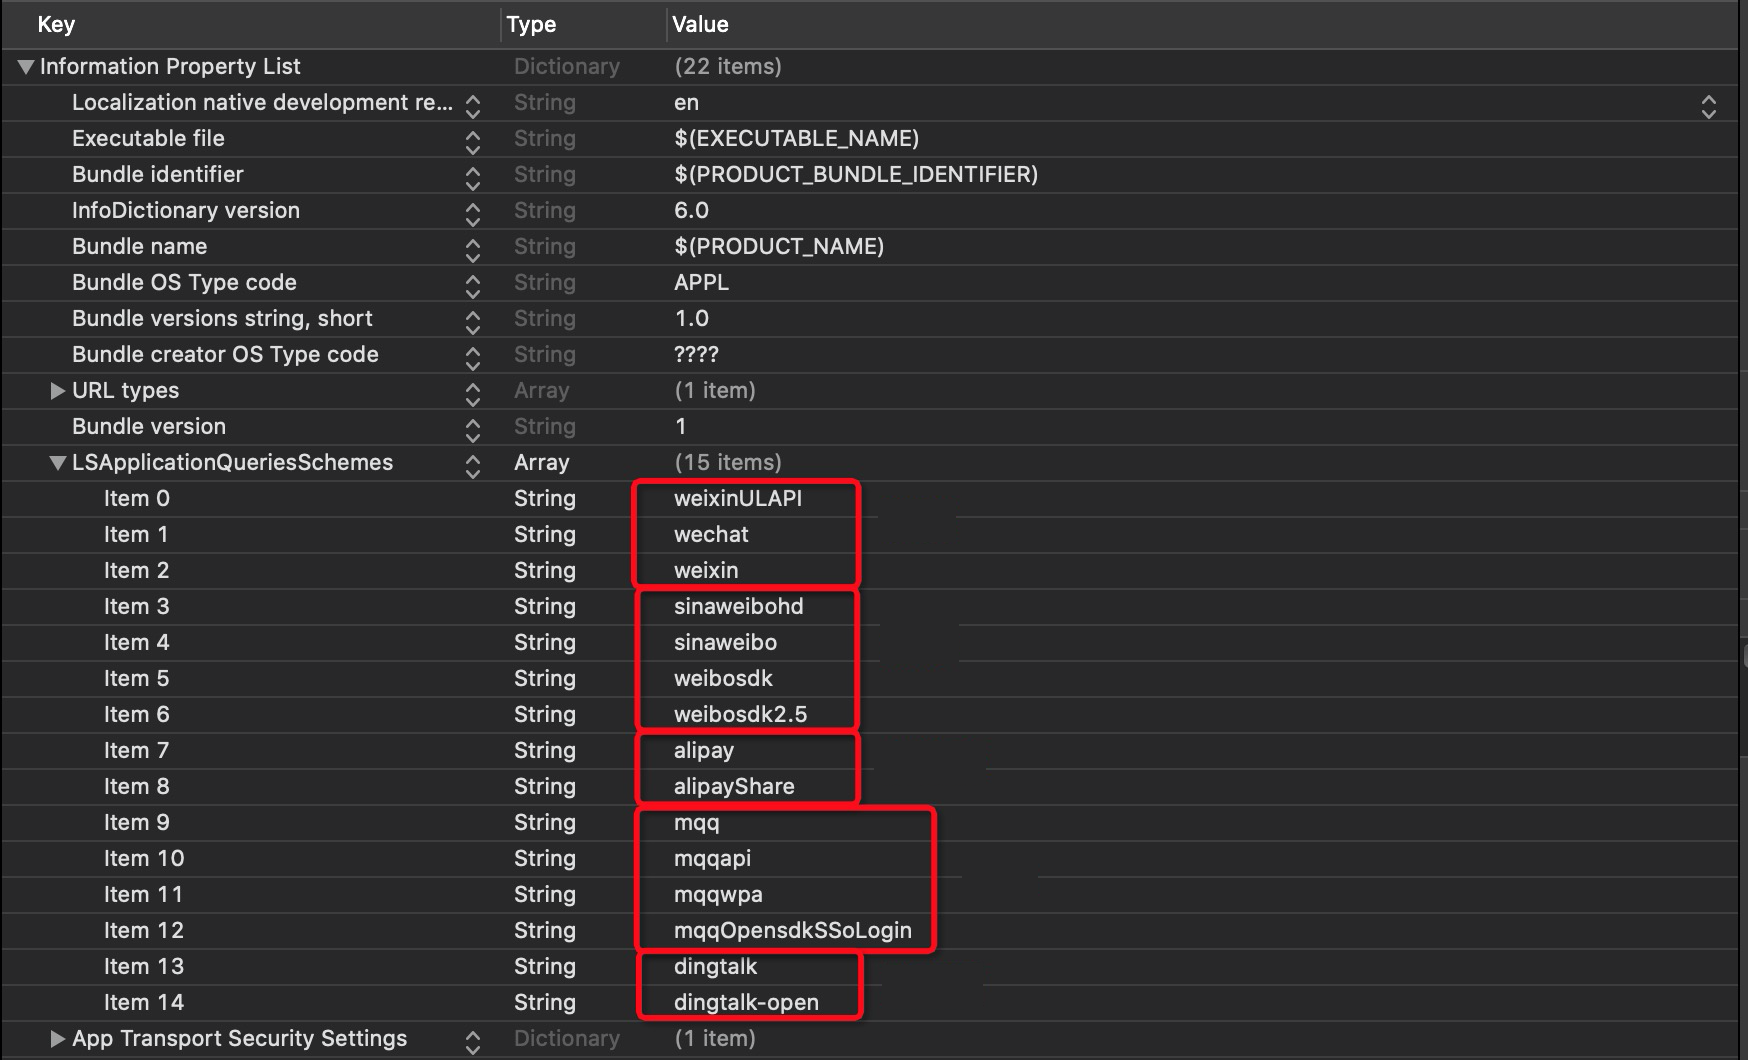The width and height of the screenshot is (1748, 1060).
Task: Expand the URL types array
Action: click(58, 391)
